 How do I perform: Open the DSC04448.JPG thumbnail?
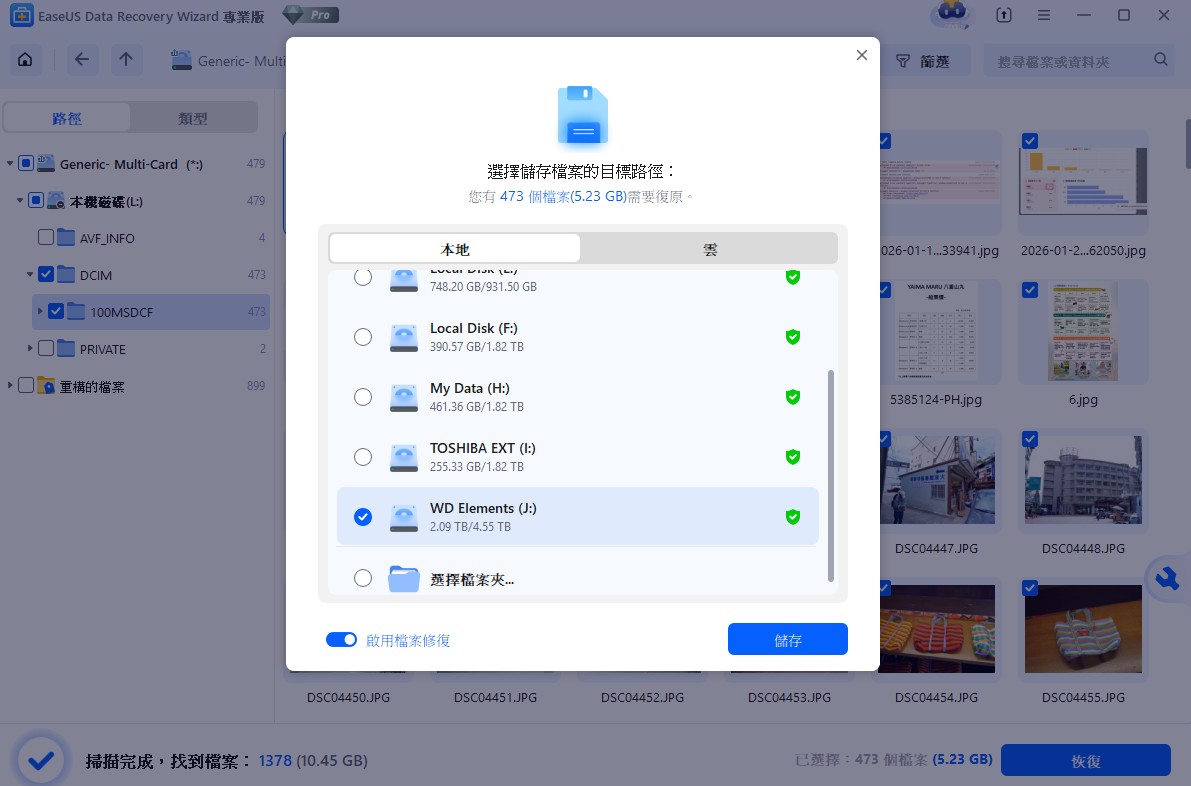1083,481
